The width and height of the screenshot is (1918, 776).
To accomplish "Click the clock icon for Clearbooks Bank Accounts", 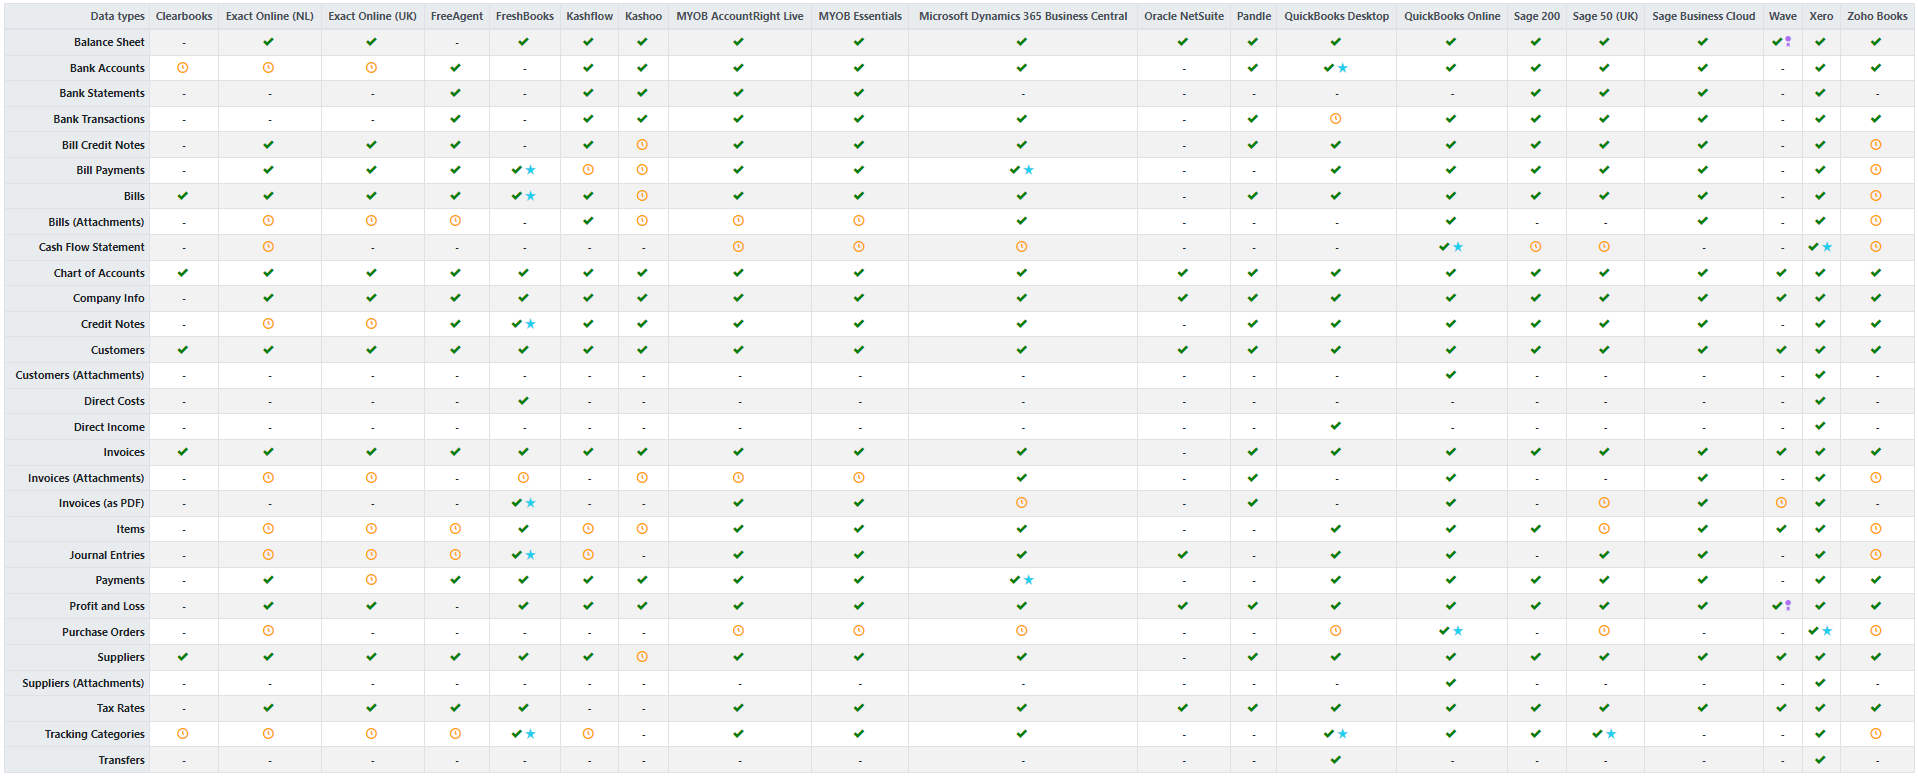I will 183,68.
